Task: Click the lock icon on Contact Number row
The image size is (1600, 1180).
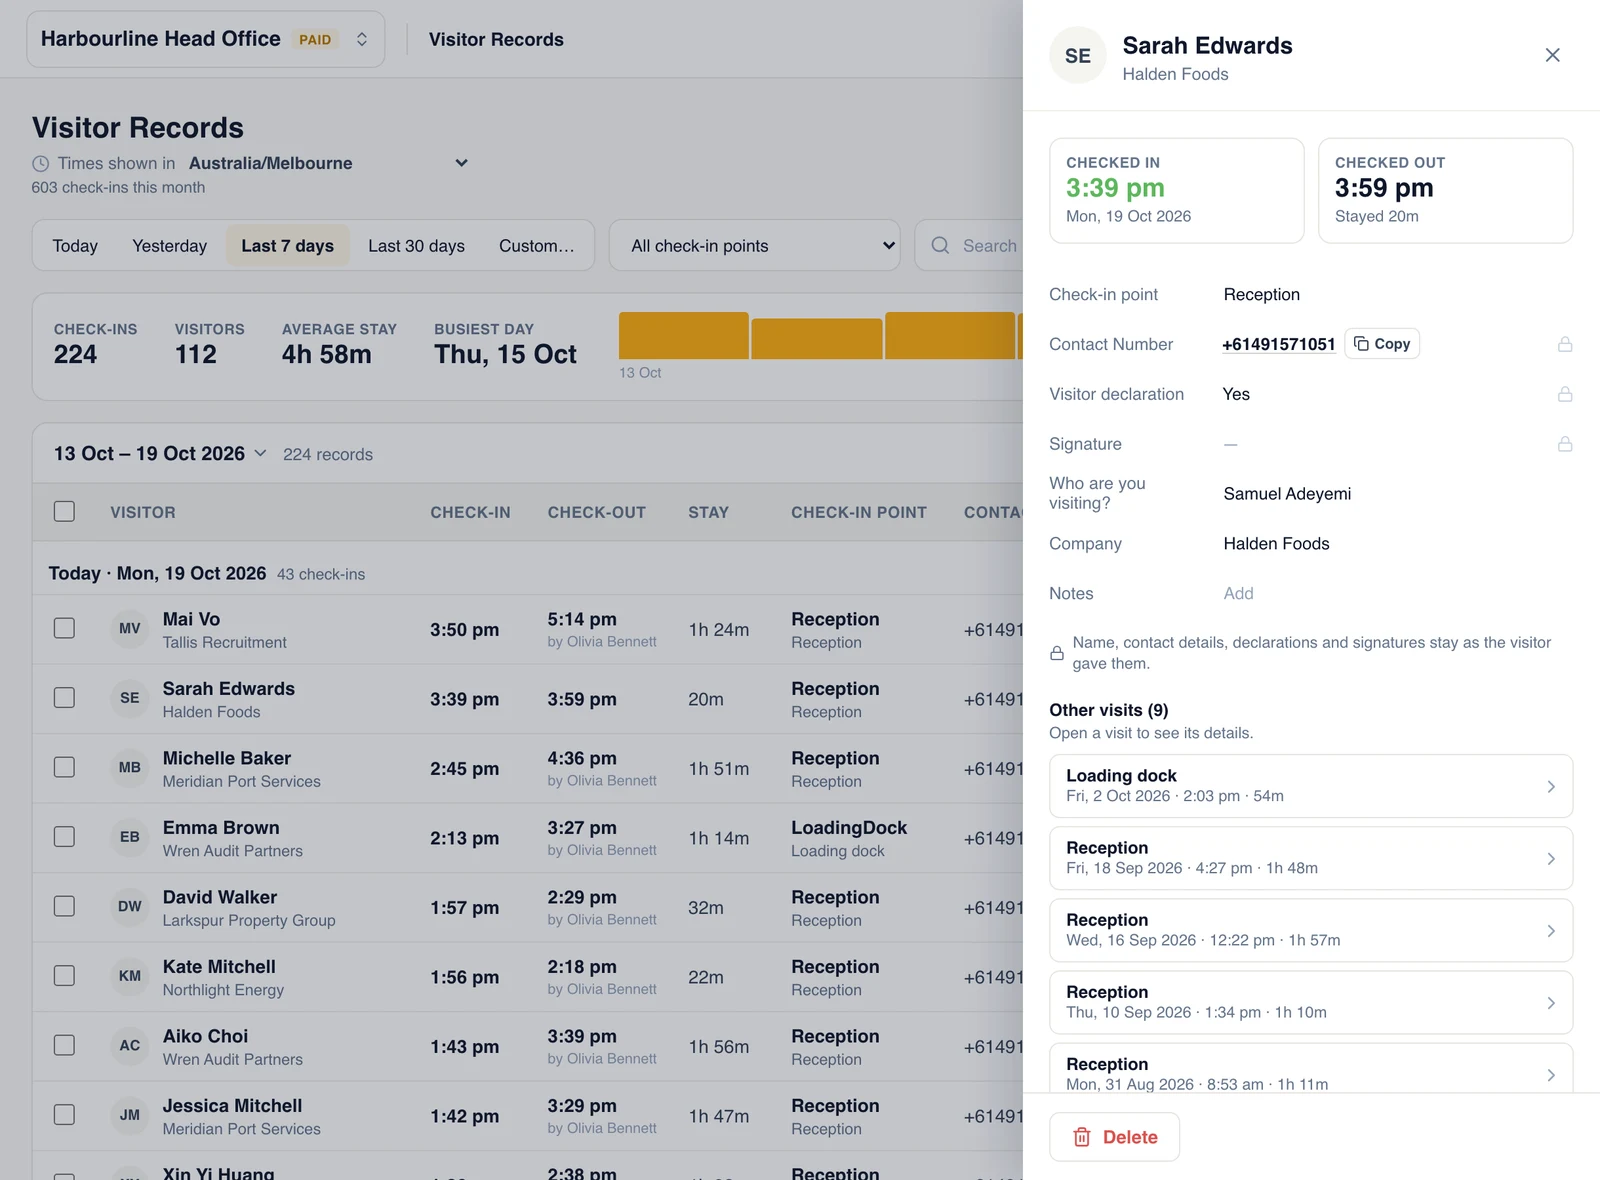Action: tap(1565, 344)
